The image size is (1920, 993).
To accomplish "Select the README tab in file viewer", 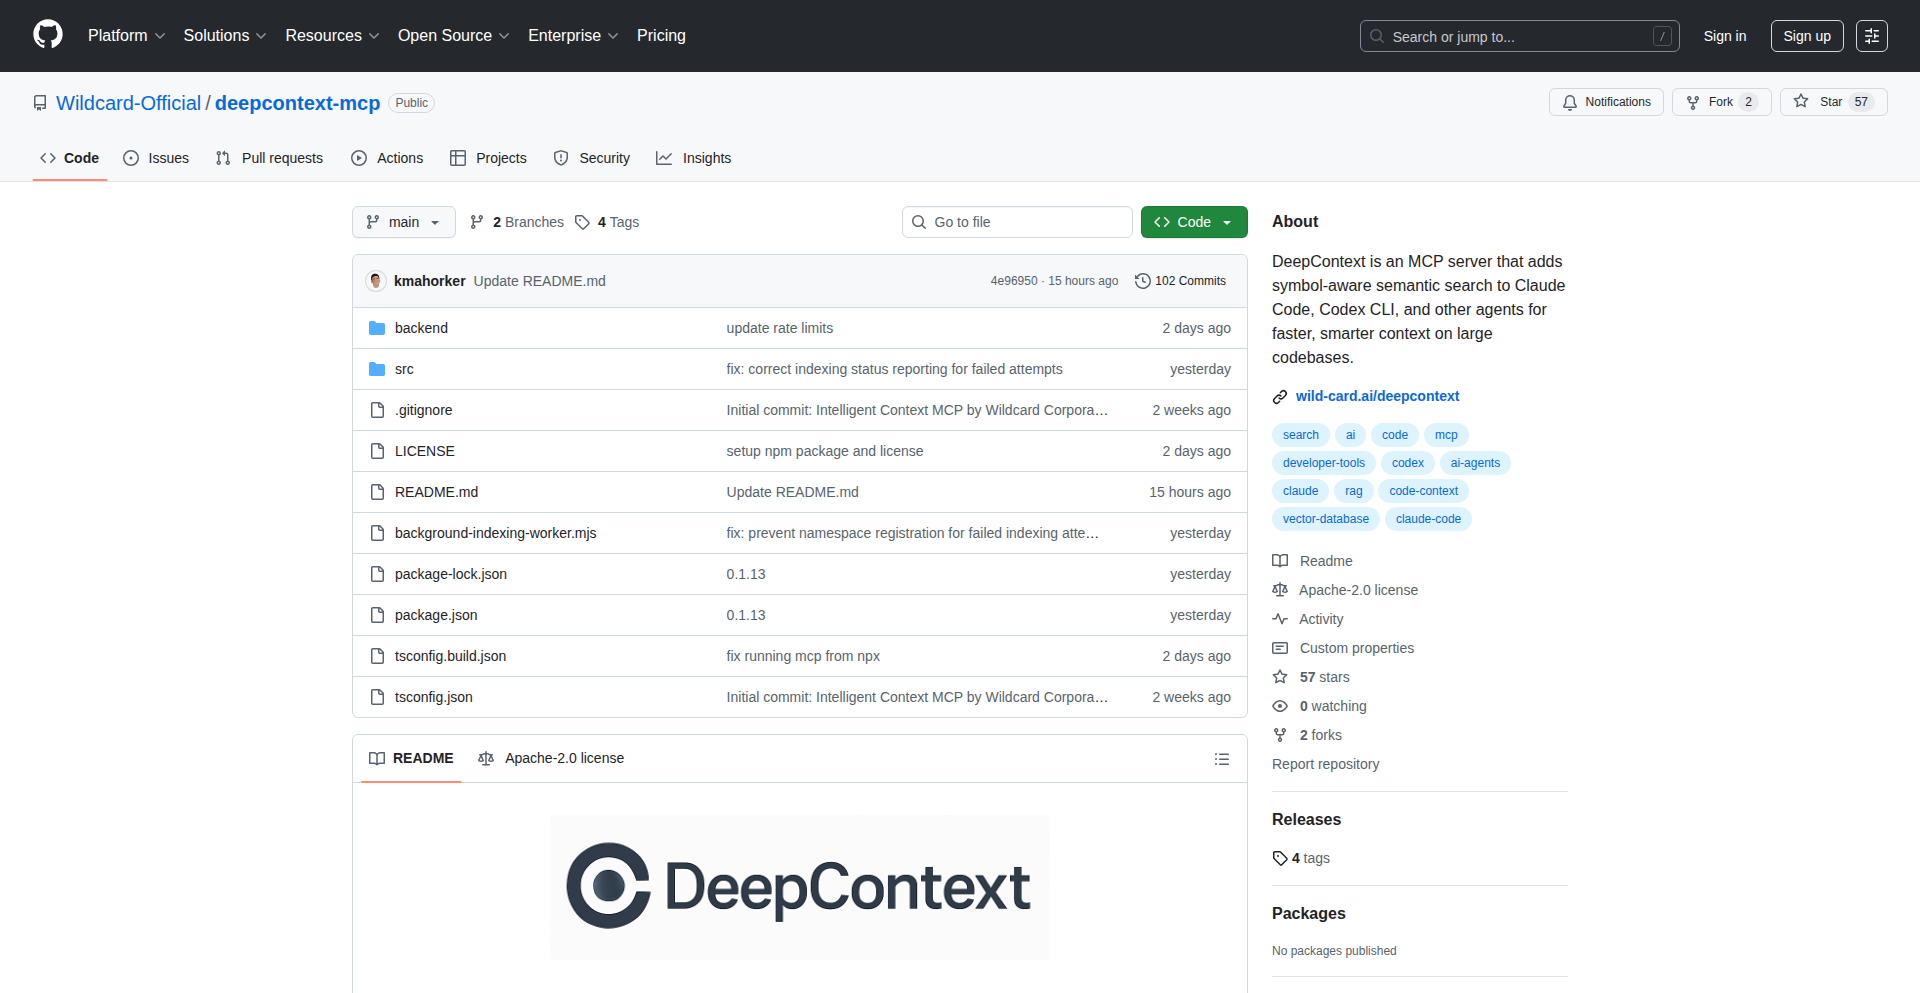I will click(x=411, y=758).
